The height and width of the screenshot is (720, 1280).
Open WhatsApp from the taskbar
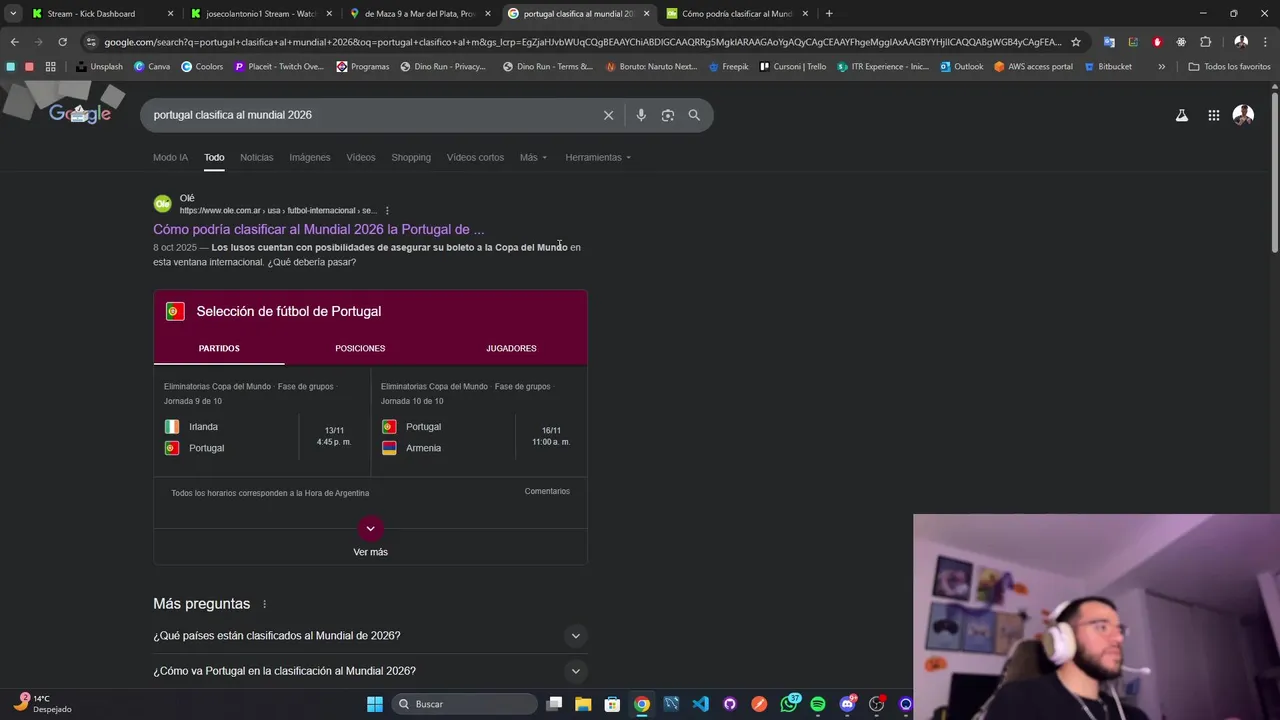click(x=789, y=704)
